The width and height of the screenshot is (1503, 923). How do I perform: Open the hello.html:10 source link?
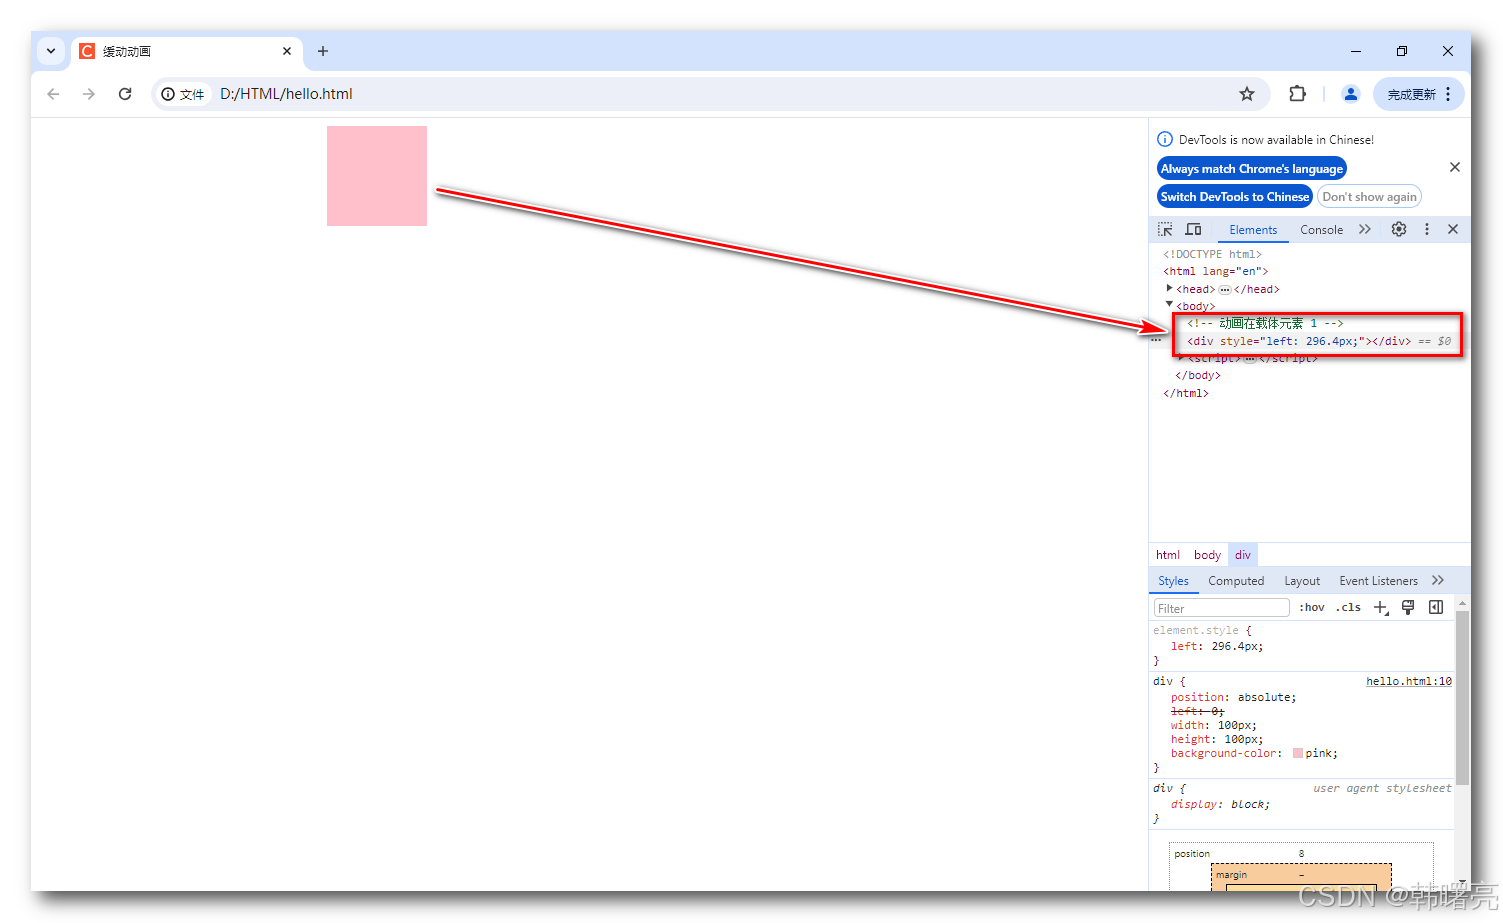(x=1409, y=681)
